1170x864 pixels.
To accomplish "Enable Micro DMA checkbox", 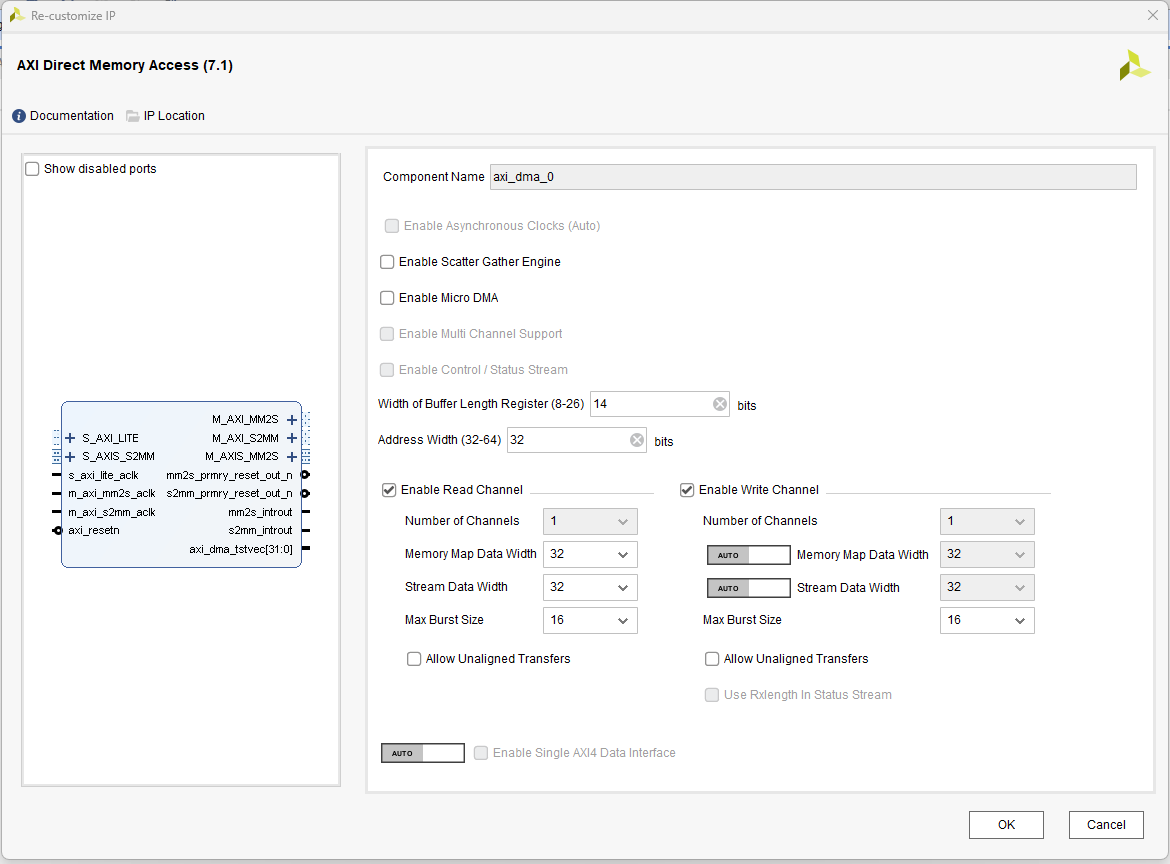I will (387, 298).
